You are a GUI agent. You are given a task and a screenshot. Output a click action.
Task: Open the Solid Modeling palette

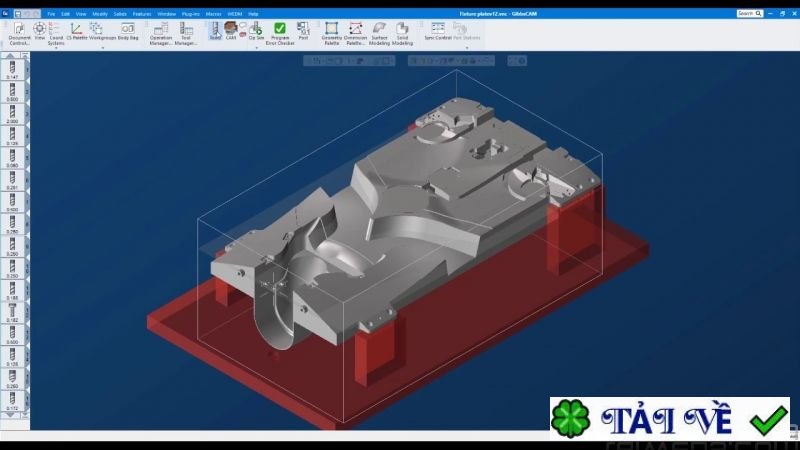point(402,34)
